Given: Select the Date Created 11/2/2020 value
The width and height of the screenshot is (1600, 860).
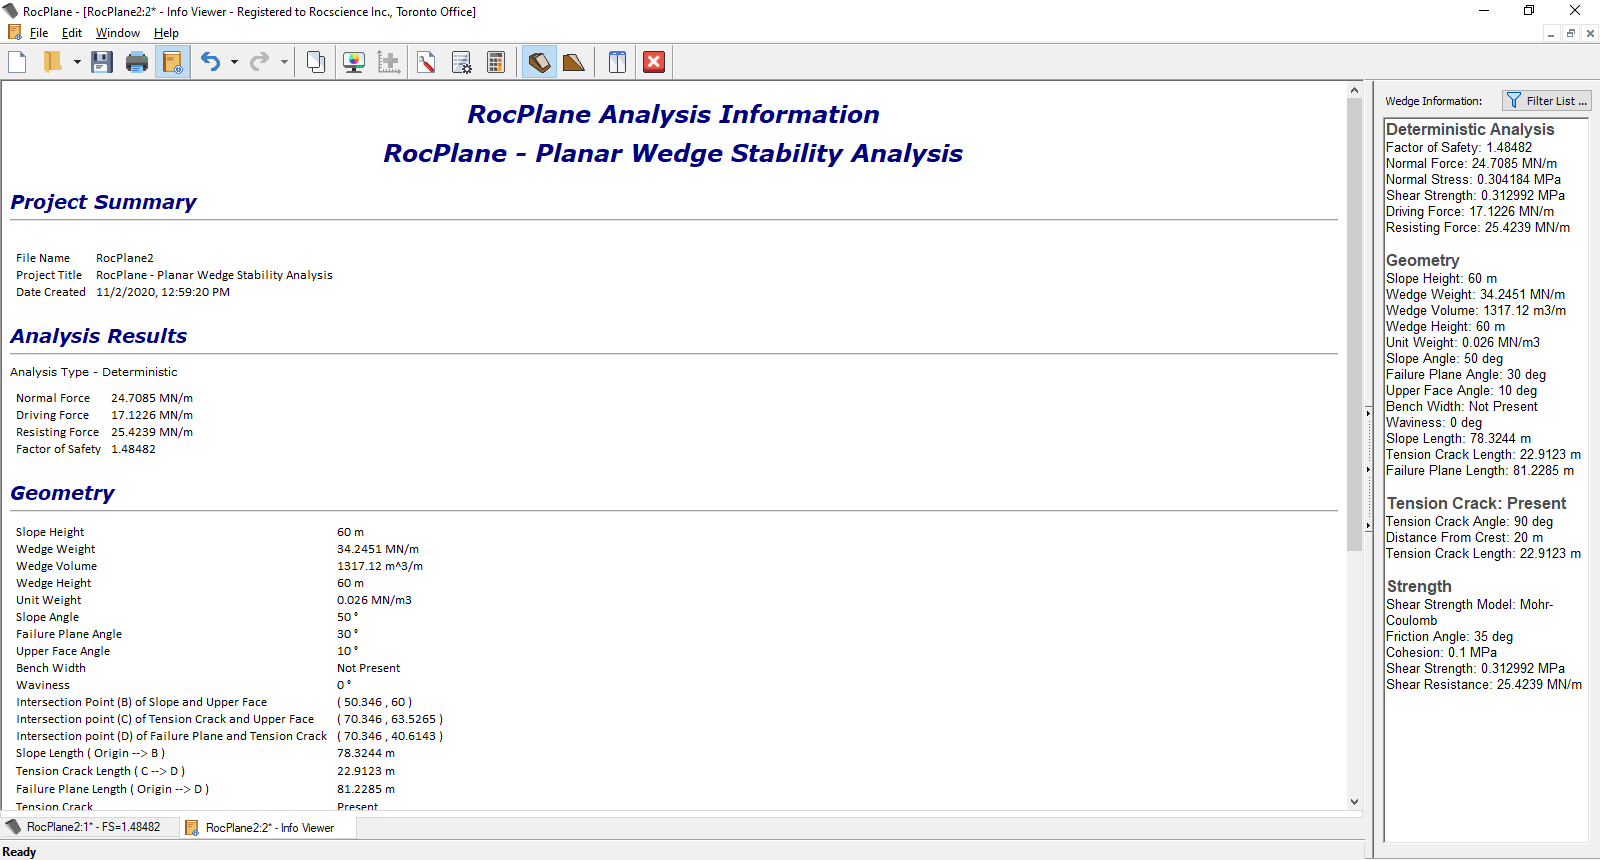Looking at the screenshot, I should [163, 292].
